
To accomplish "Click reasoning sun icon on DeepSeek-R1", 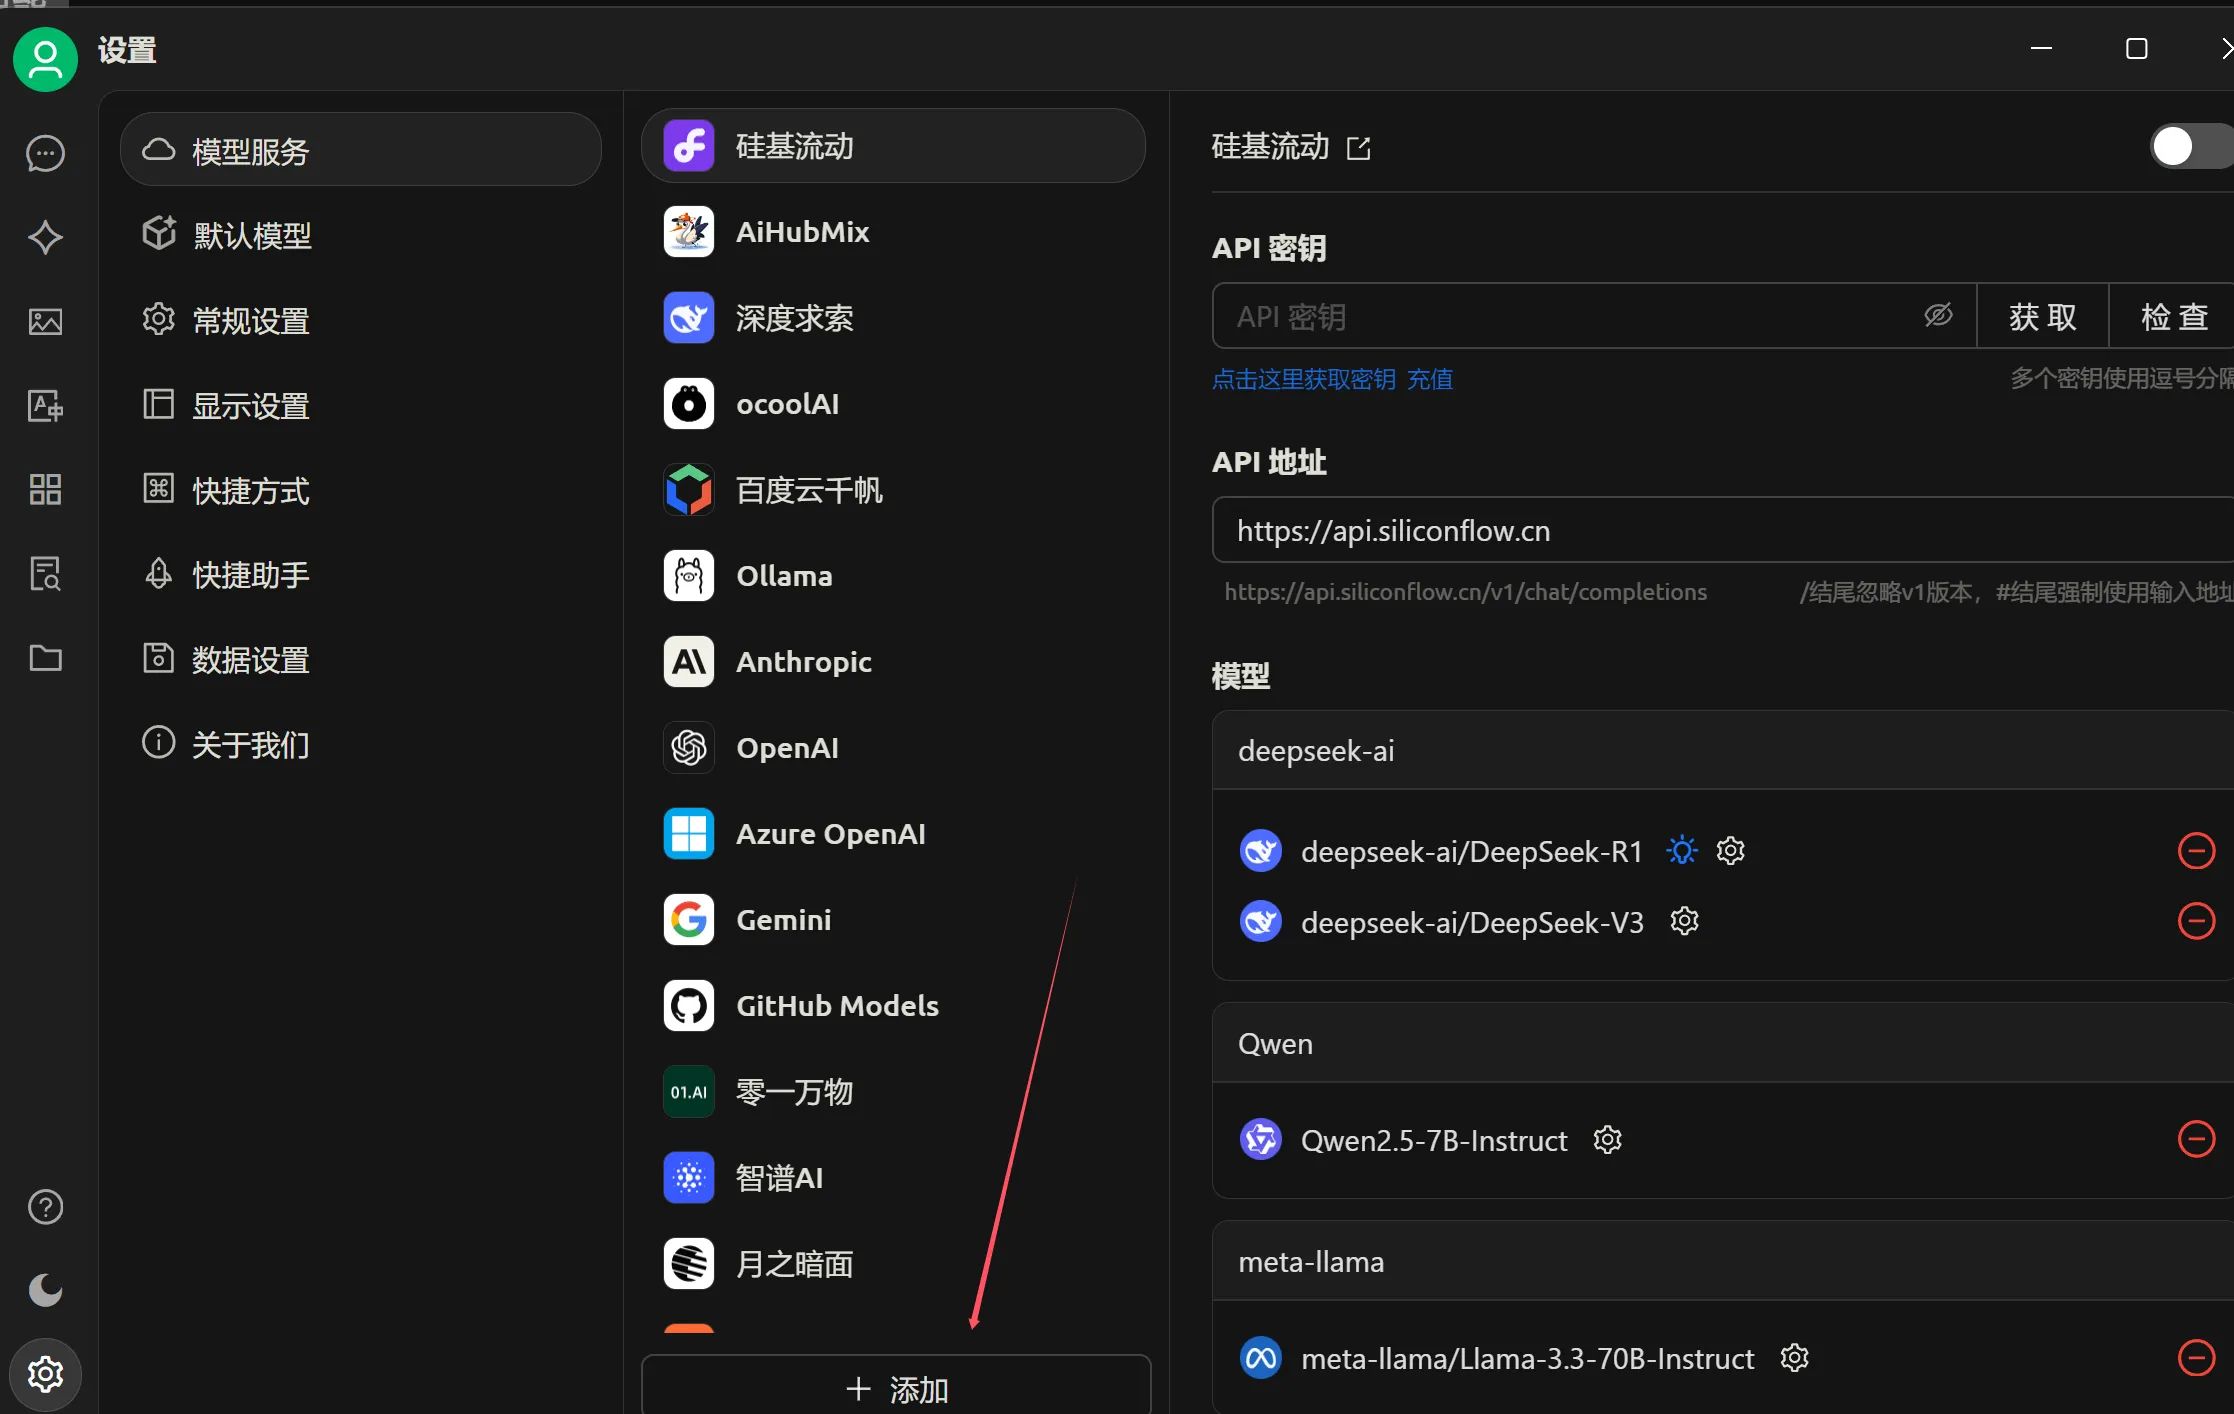I will click(x=1682, y=851).
